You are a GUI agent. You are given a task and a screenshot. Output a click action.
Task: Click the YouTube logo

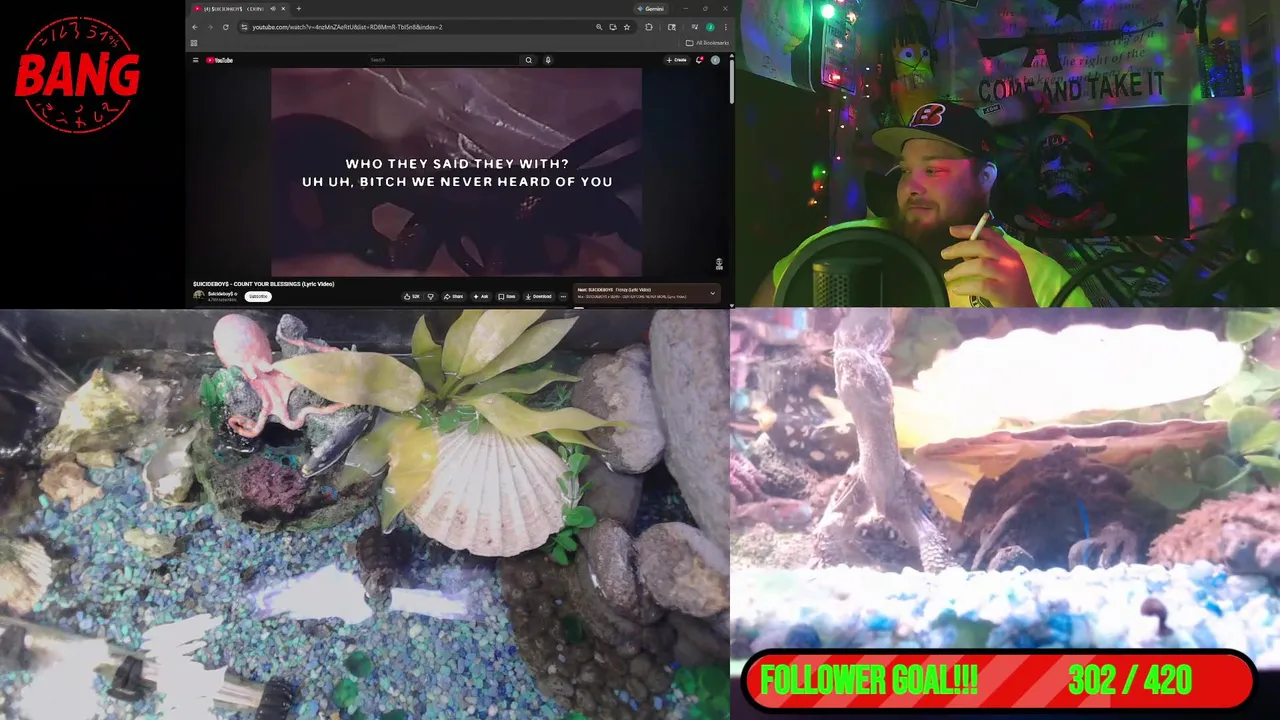pyautogui.click(x=219, y=60)
